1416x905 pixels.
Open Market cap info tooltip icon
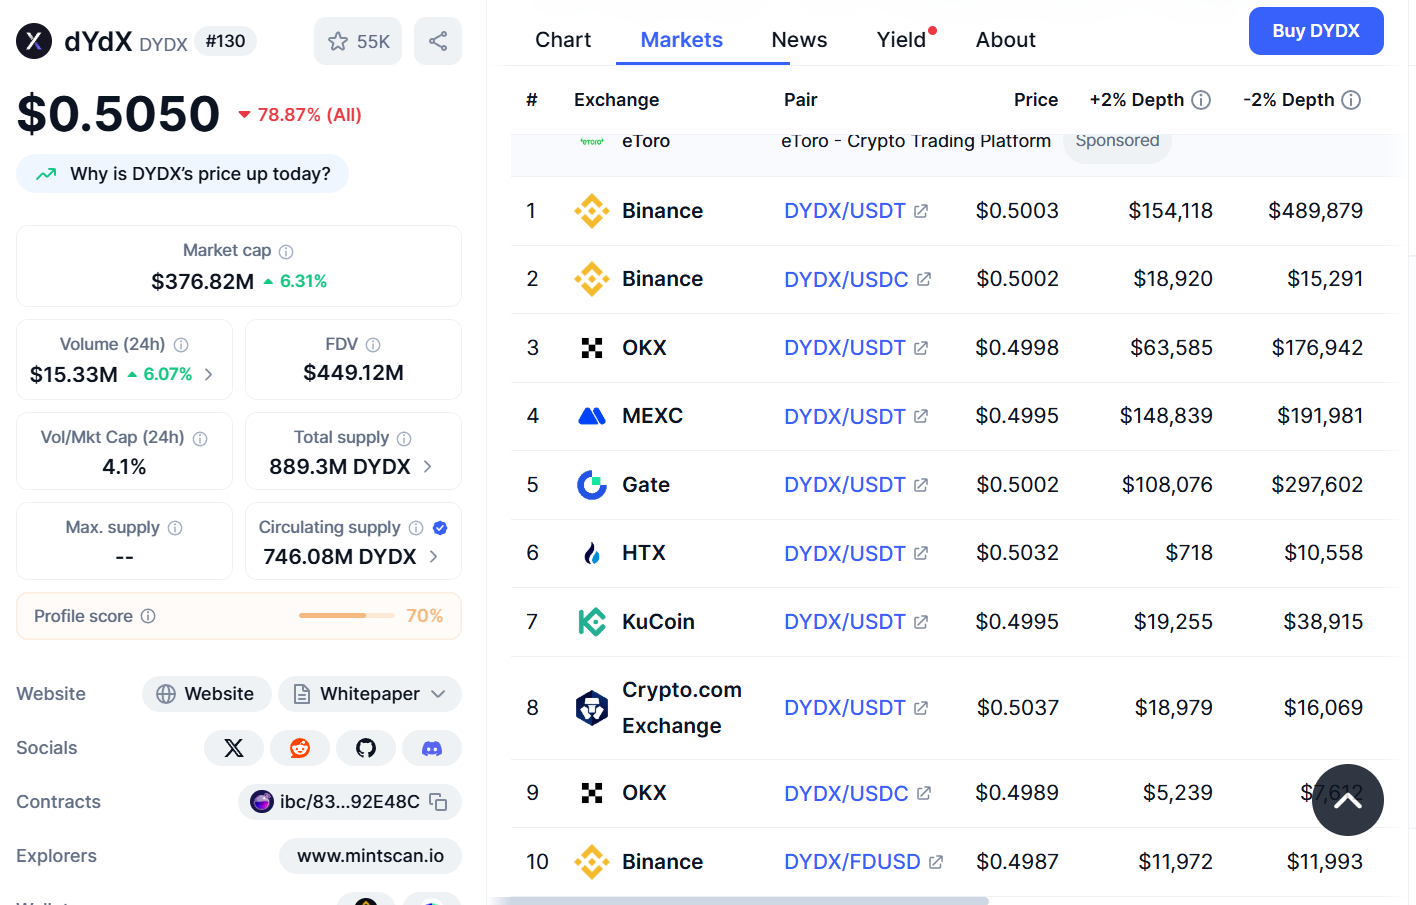(286, 251)
